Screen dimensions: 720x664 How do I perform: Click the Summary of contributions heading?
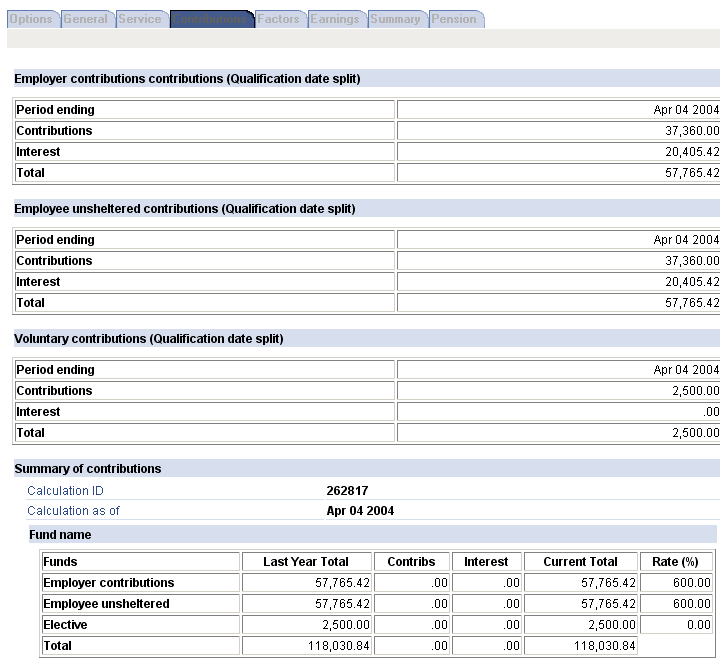point(88,469)
